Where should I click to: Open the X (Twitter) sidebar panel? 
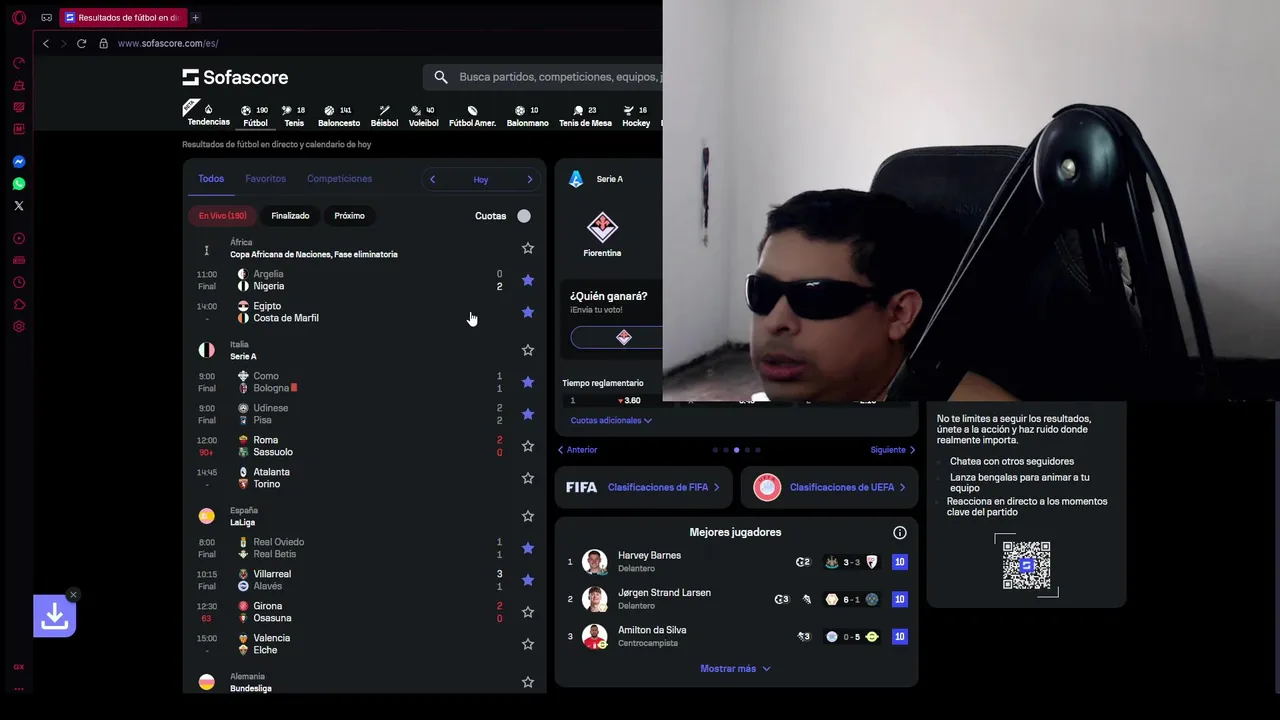point(18,206)
